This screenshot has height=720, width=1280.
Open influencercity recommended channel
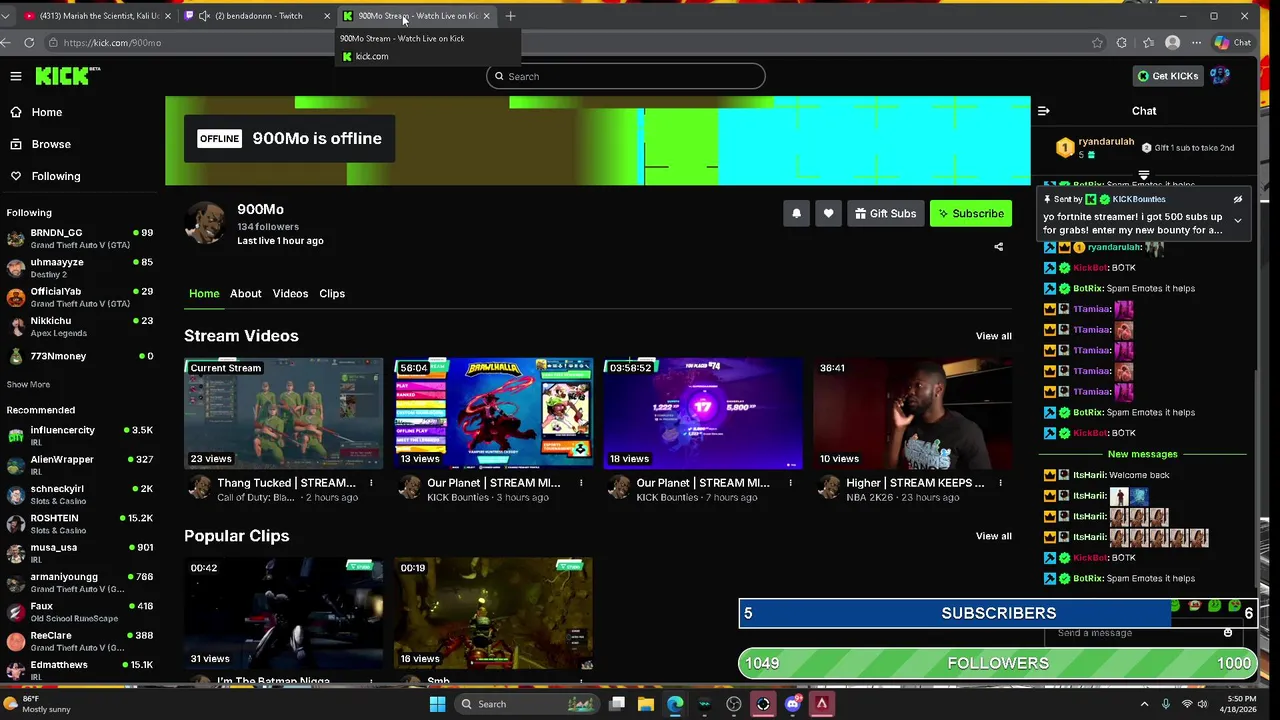(80, 435)
